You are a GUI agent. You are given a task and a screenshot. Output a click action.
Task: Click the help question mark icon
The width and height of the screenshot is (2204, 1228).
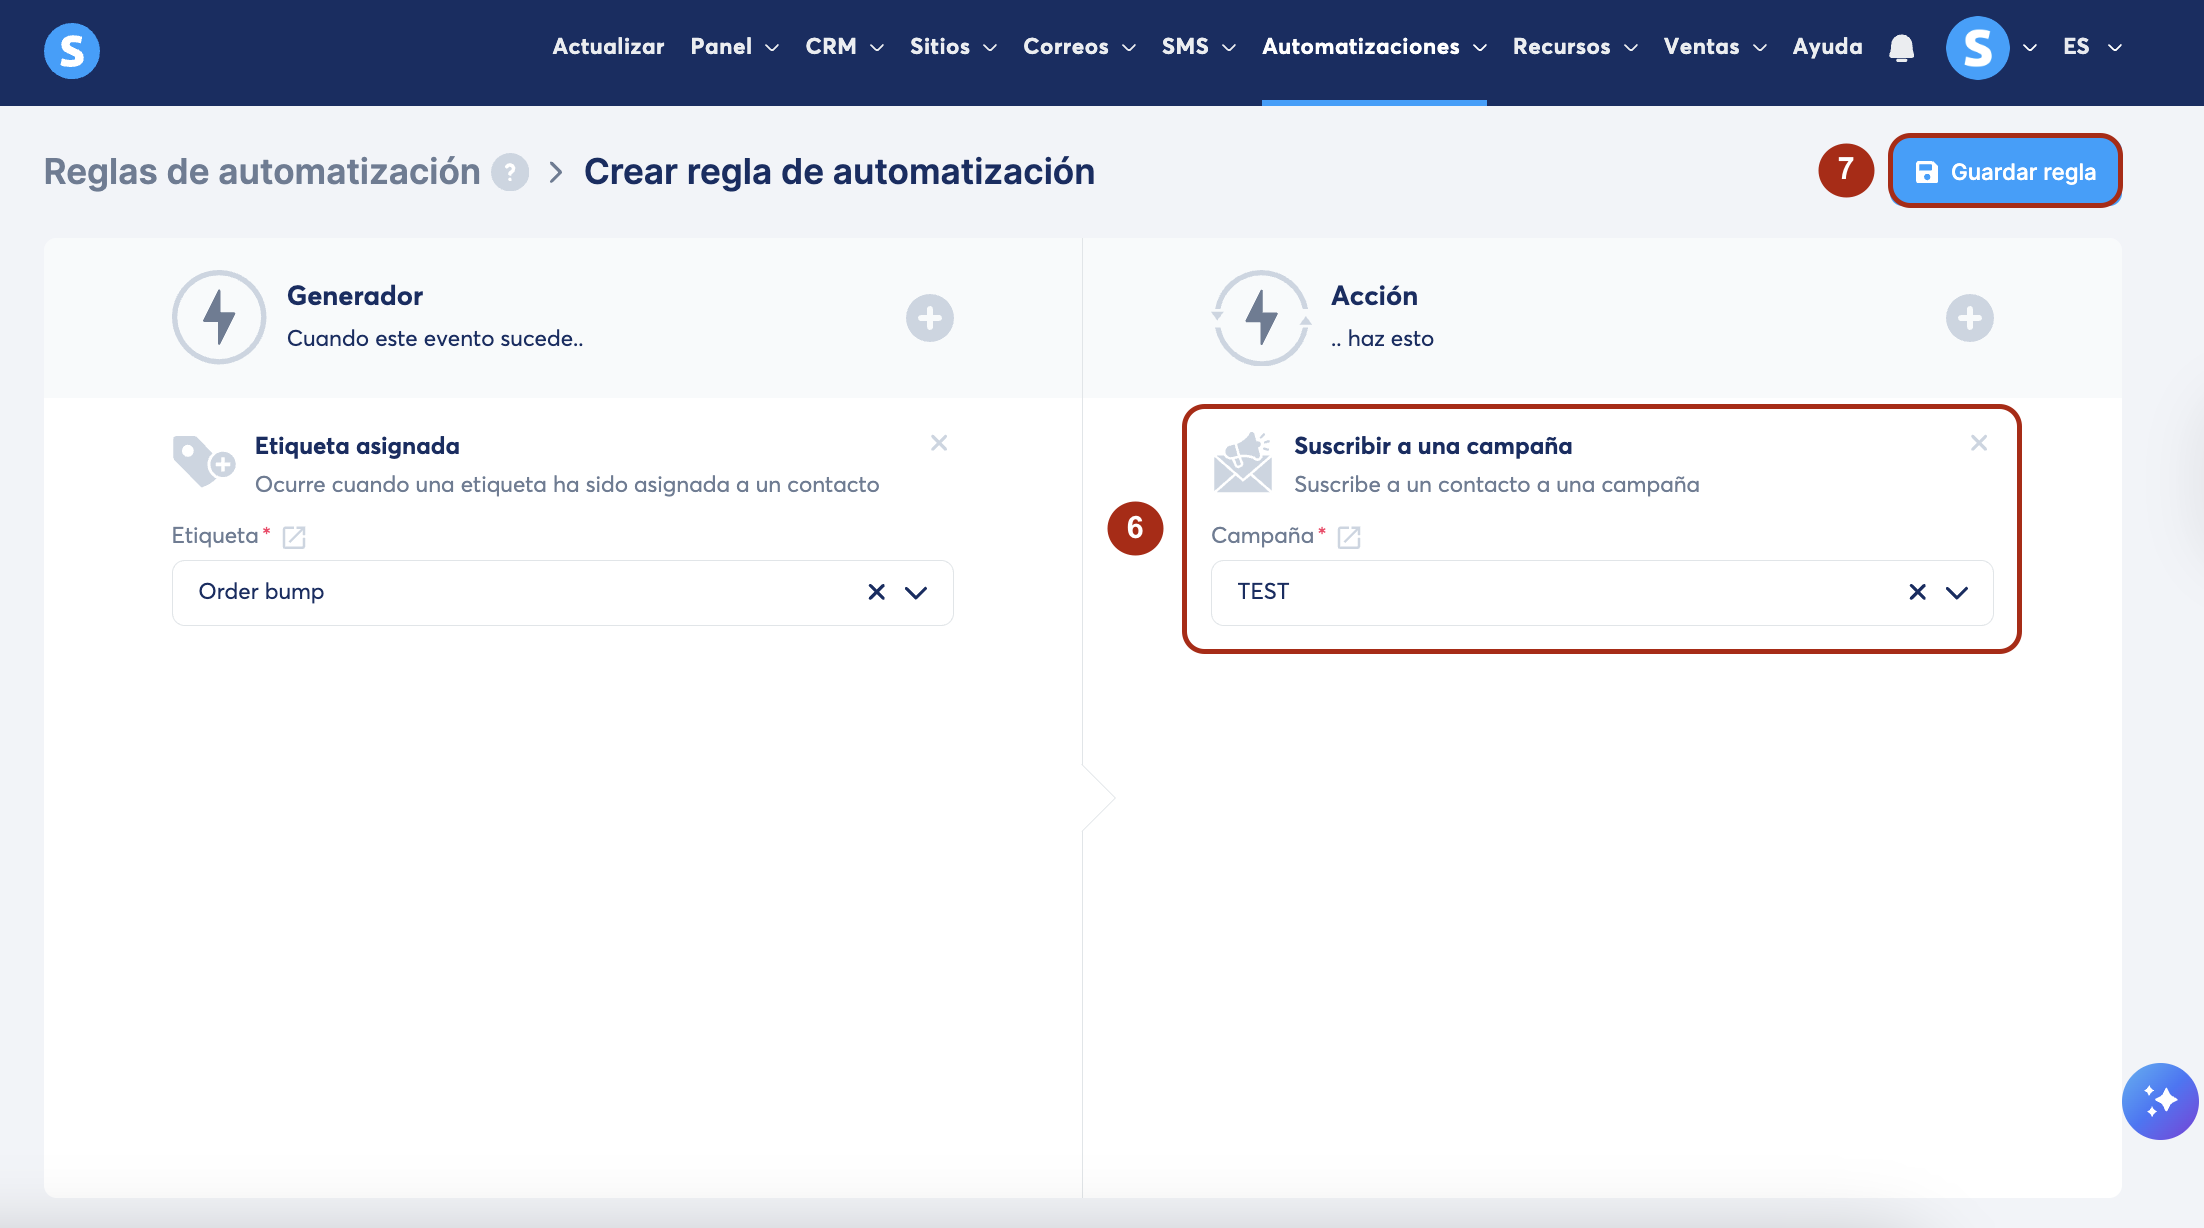[510, 172]
